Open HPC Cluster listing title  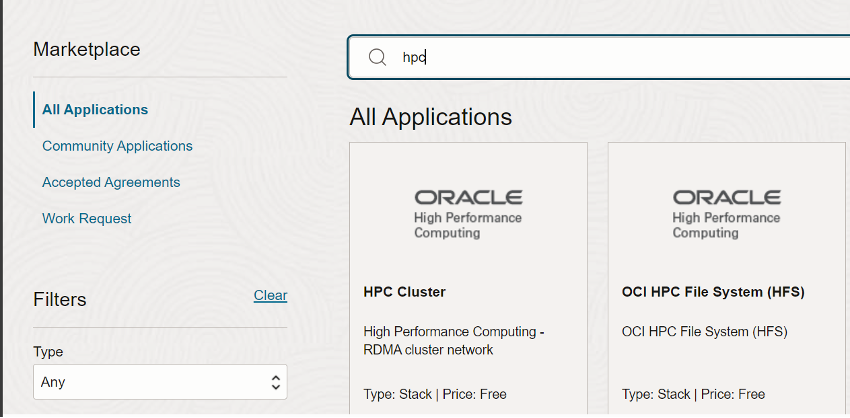click(x=404, y=292)
